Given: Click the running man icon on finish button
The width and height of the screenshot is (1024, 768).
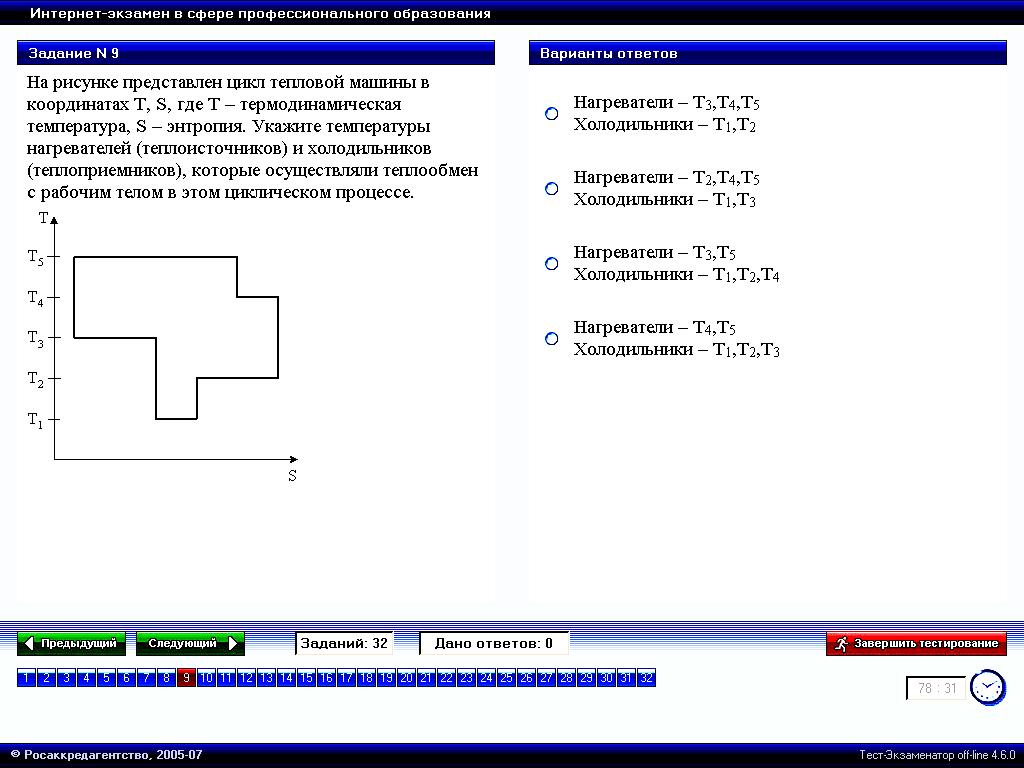Looking at the screenshot, I should [841, 644].
